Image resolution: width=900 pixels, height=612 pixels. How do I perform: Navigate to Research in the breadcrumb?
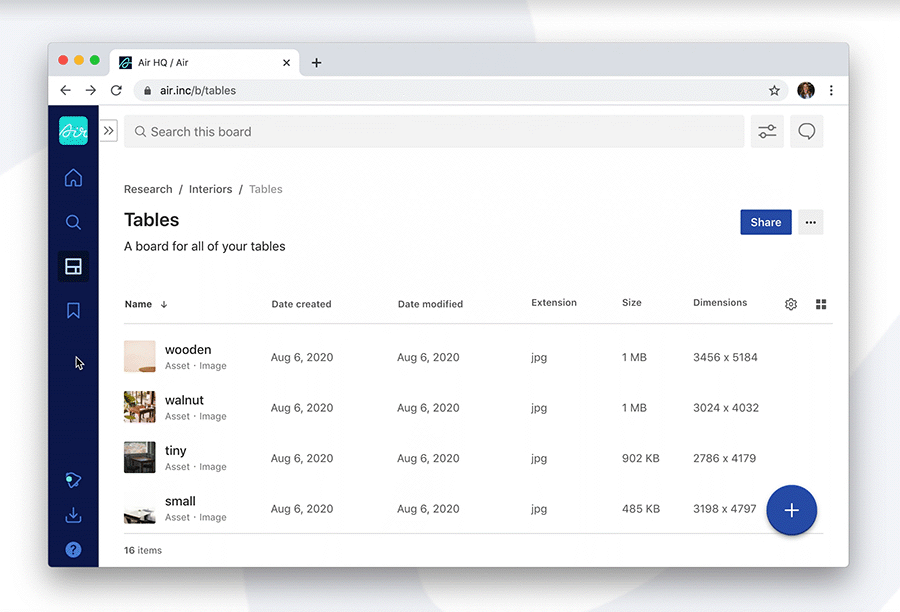coord(148,189)
